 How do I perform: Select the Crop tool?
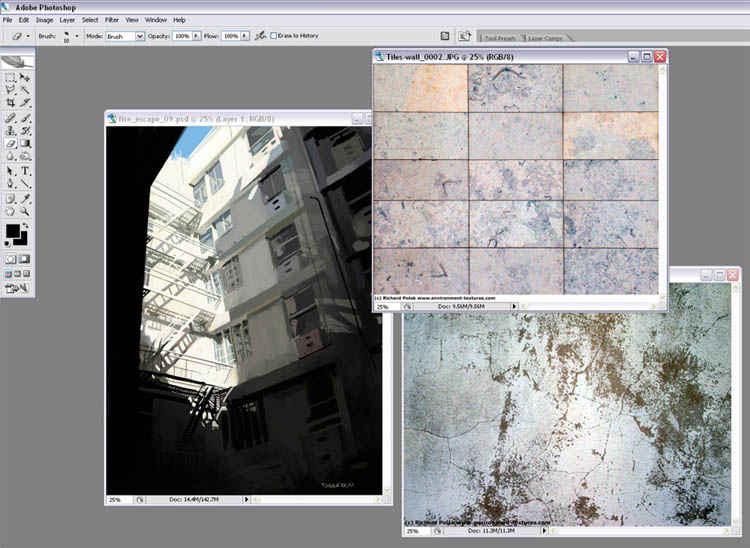[11, 103]
